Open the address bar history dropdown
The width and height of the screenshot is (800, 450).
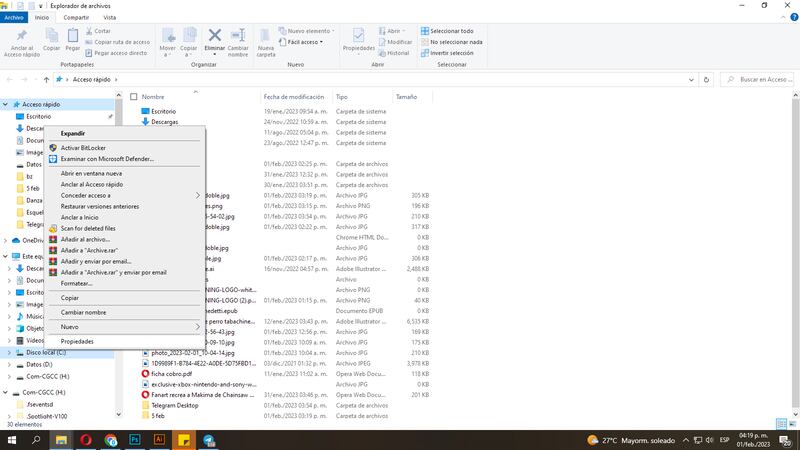691,80
